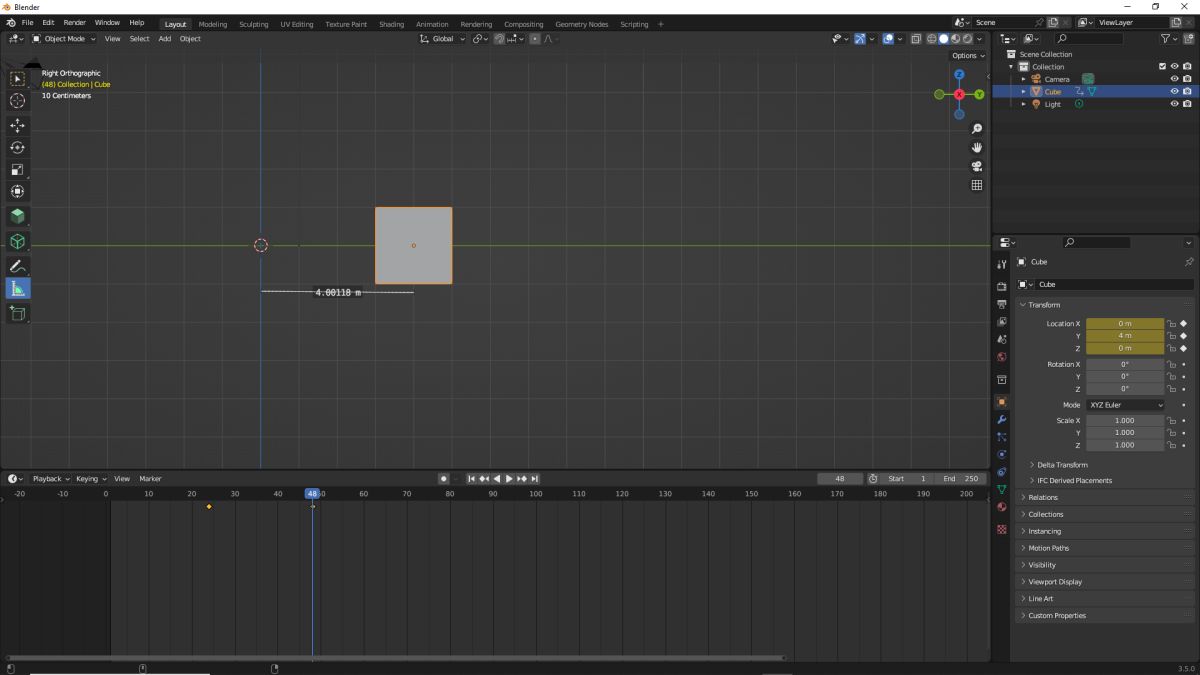Click the viewport zoom magnifier icon
Viewport: 1200px width, 675px height.
[977, 129]
